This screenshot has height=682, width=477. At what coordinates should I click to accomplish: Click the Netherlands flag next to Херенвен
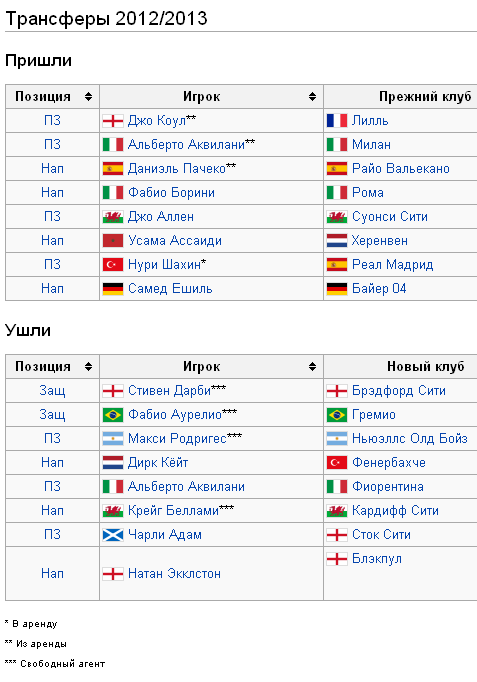click(337, 241)
